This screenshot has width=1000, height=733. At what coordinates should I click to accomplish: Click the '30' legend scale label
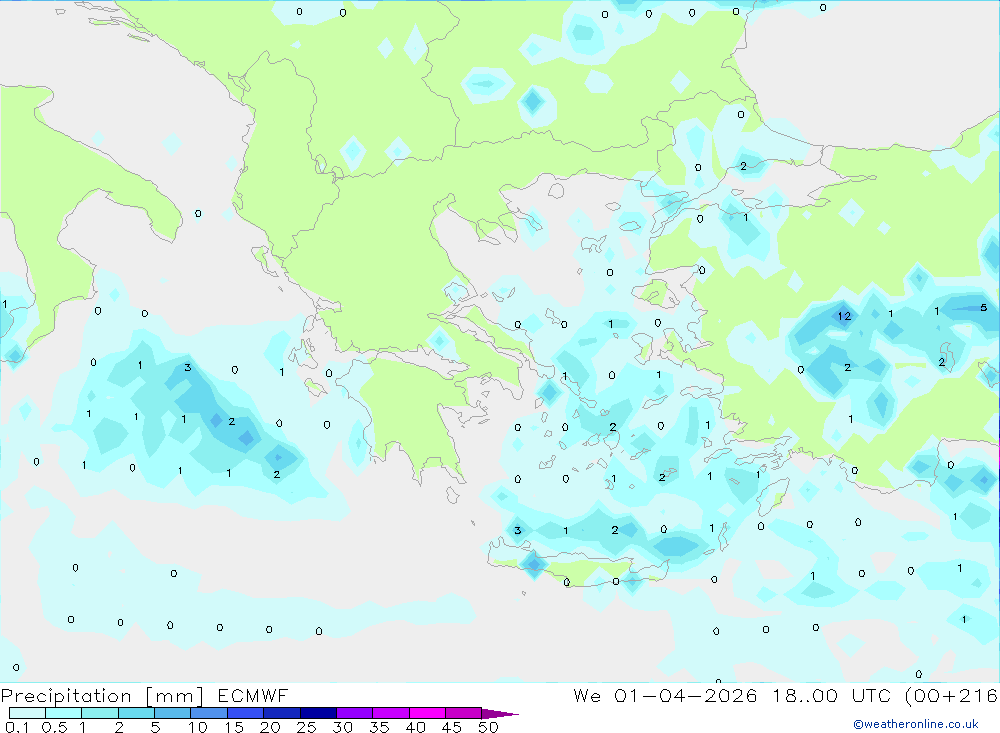click(x=342, y=727)
